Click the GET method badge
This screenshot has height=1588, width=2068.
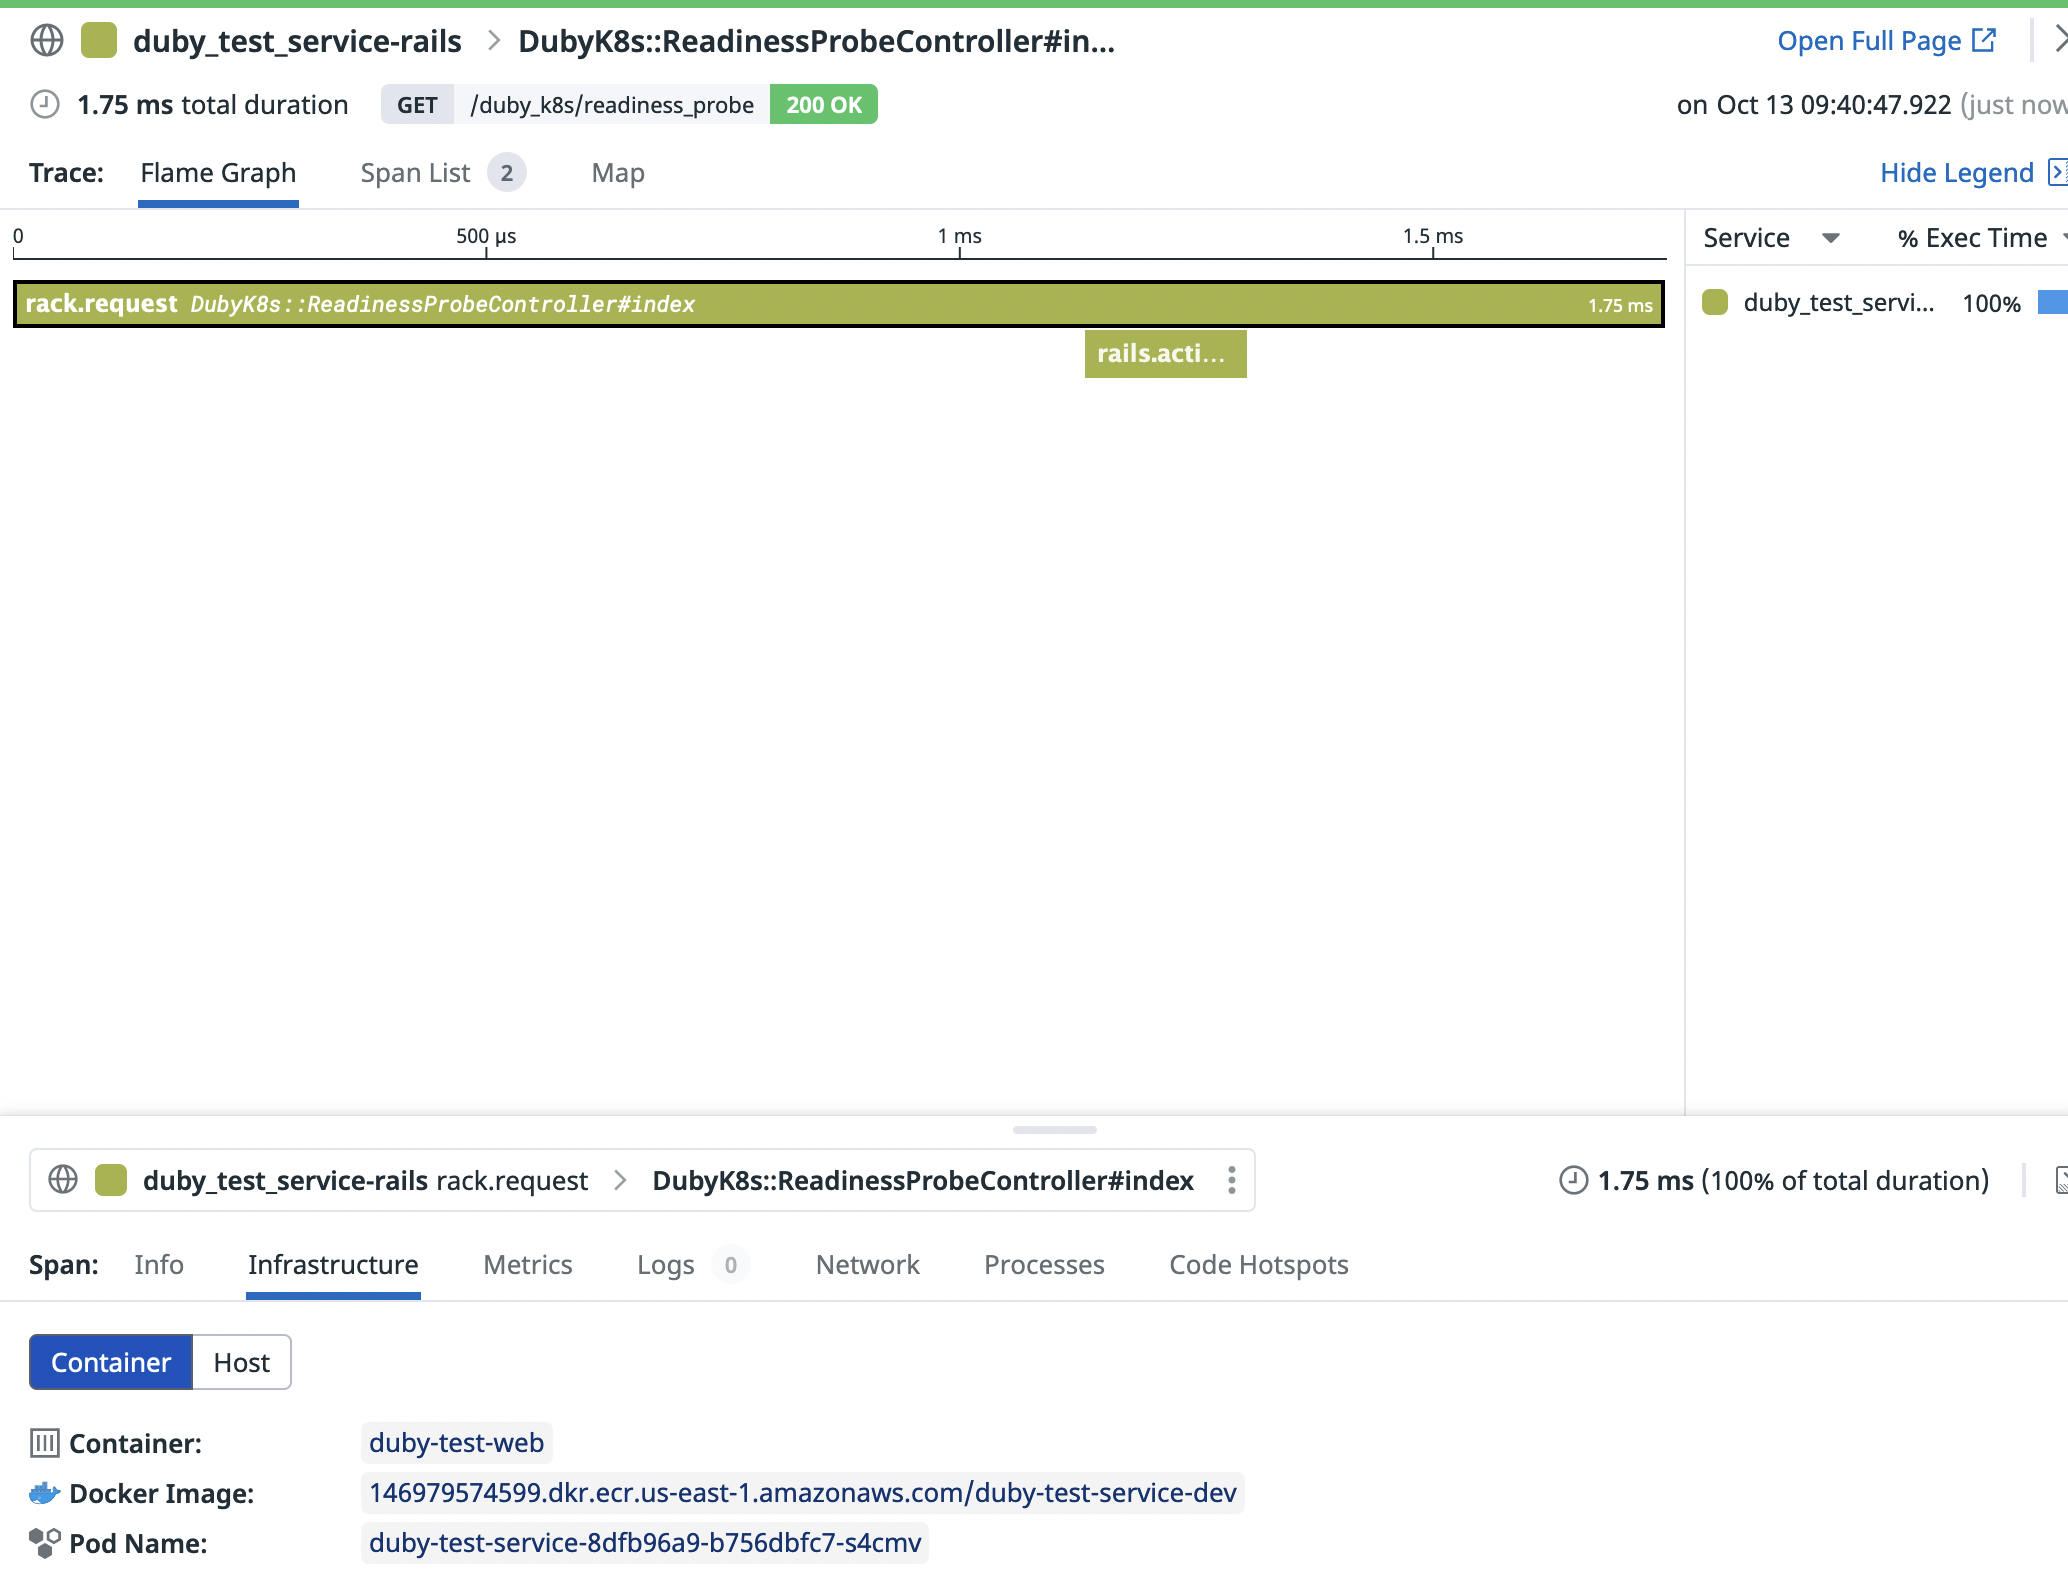[x=417, y=105]
